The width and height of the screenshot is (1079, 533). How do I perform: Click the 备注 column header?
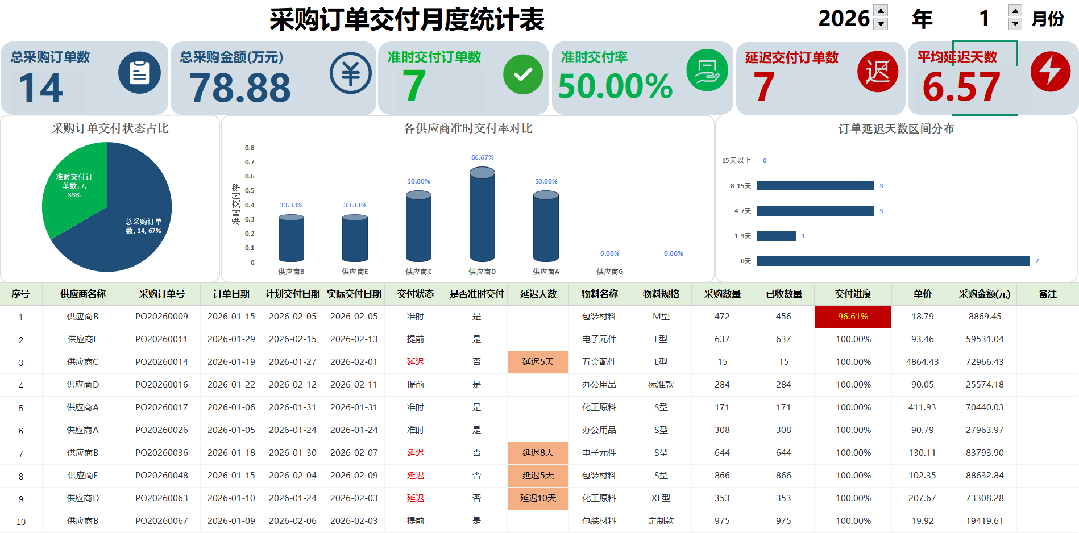pyautogui.click(x=1047, y=294)
